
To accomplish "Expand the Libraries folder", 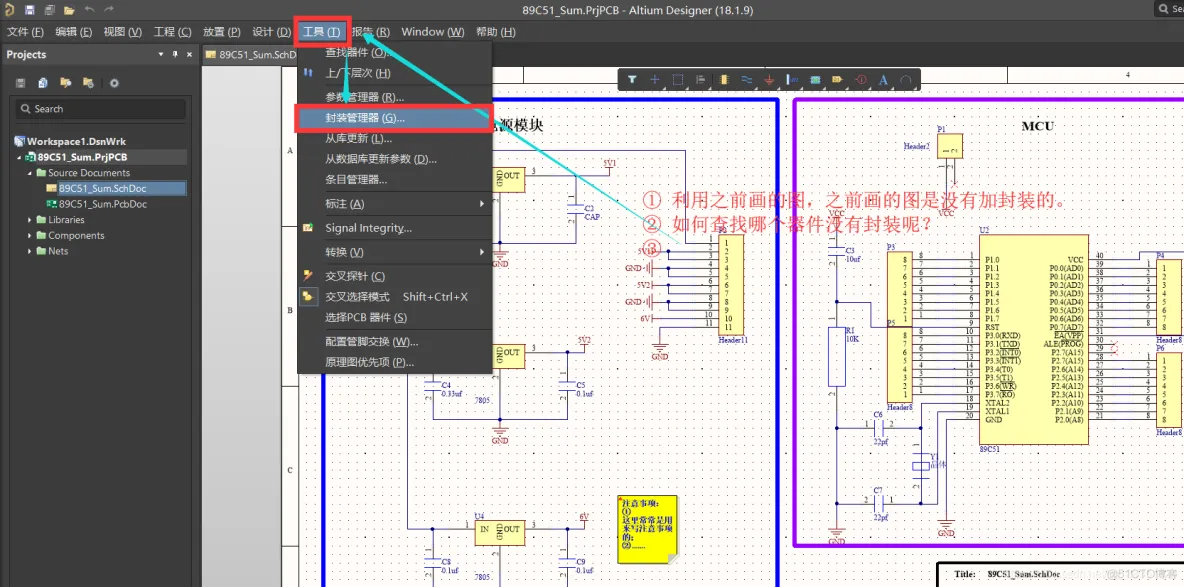I will (30, 220).
